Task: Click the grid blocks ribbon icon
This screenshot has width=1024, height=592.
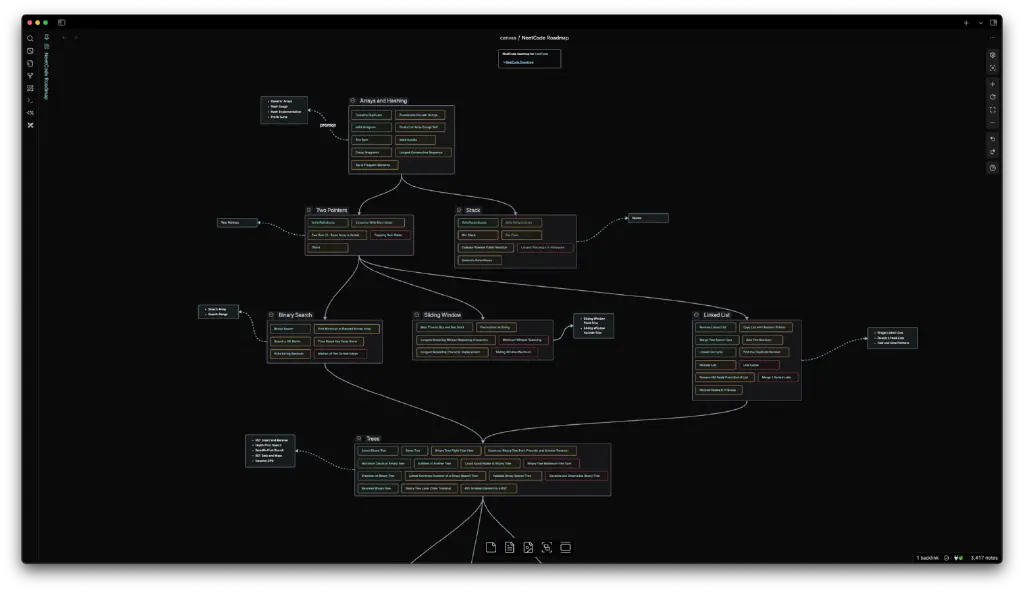Action: [x=30, y=88]
